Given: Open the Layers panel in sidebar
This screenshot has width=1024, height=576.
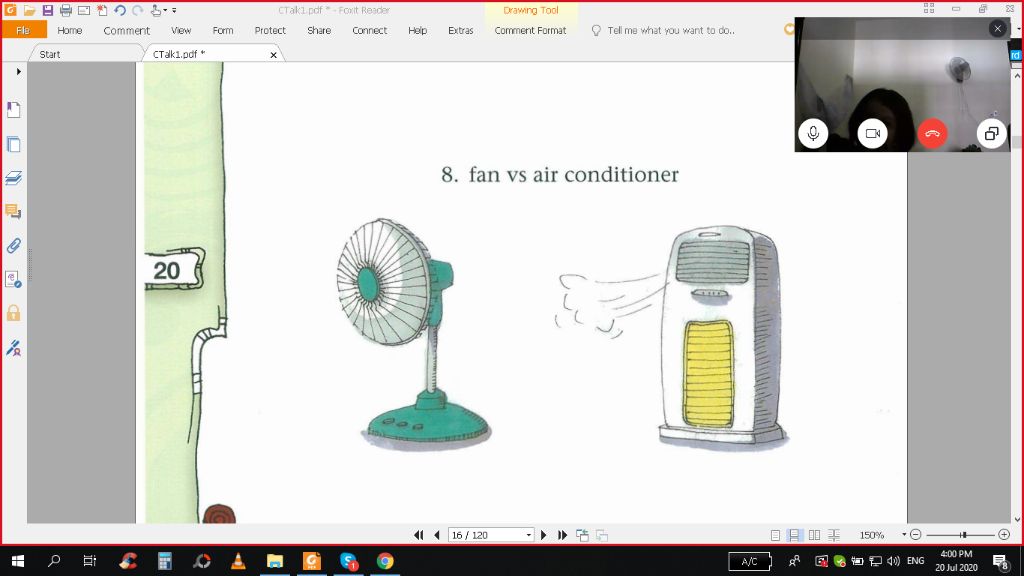Looking at the screenshot, I should pyautogui.click(x=13, y=178).
